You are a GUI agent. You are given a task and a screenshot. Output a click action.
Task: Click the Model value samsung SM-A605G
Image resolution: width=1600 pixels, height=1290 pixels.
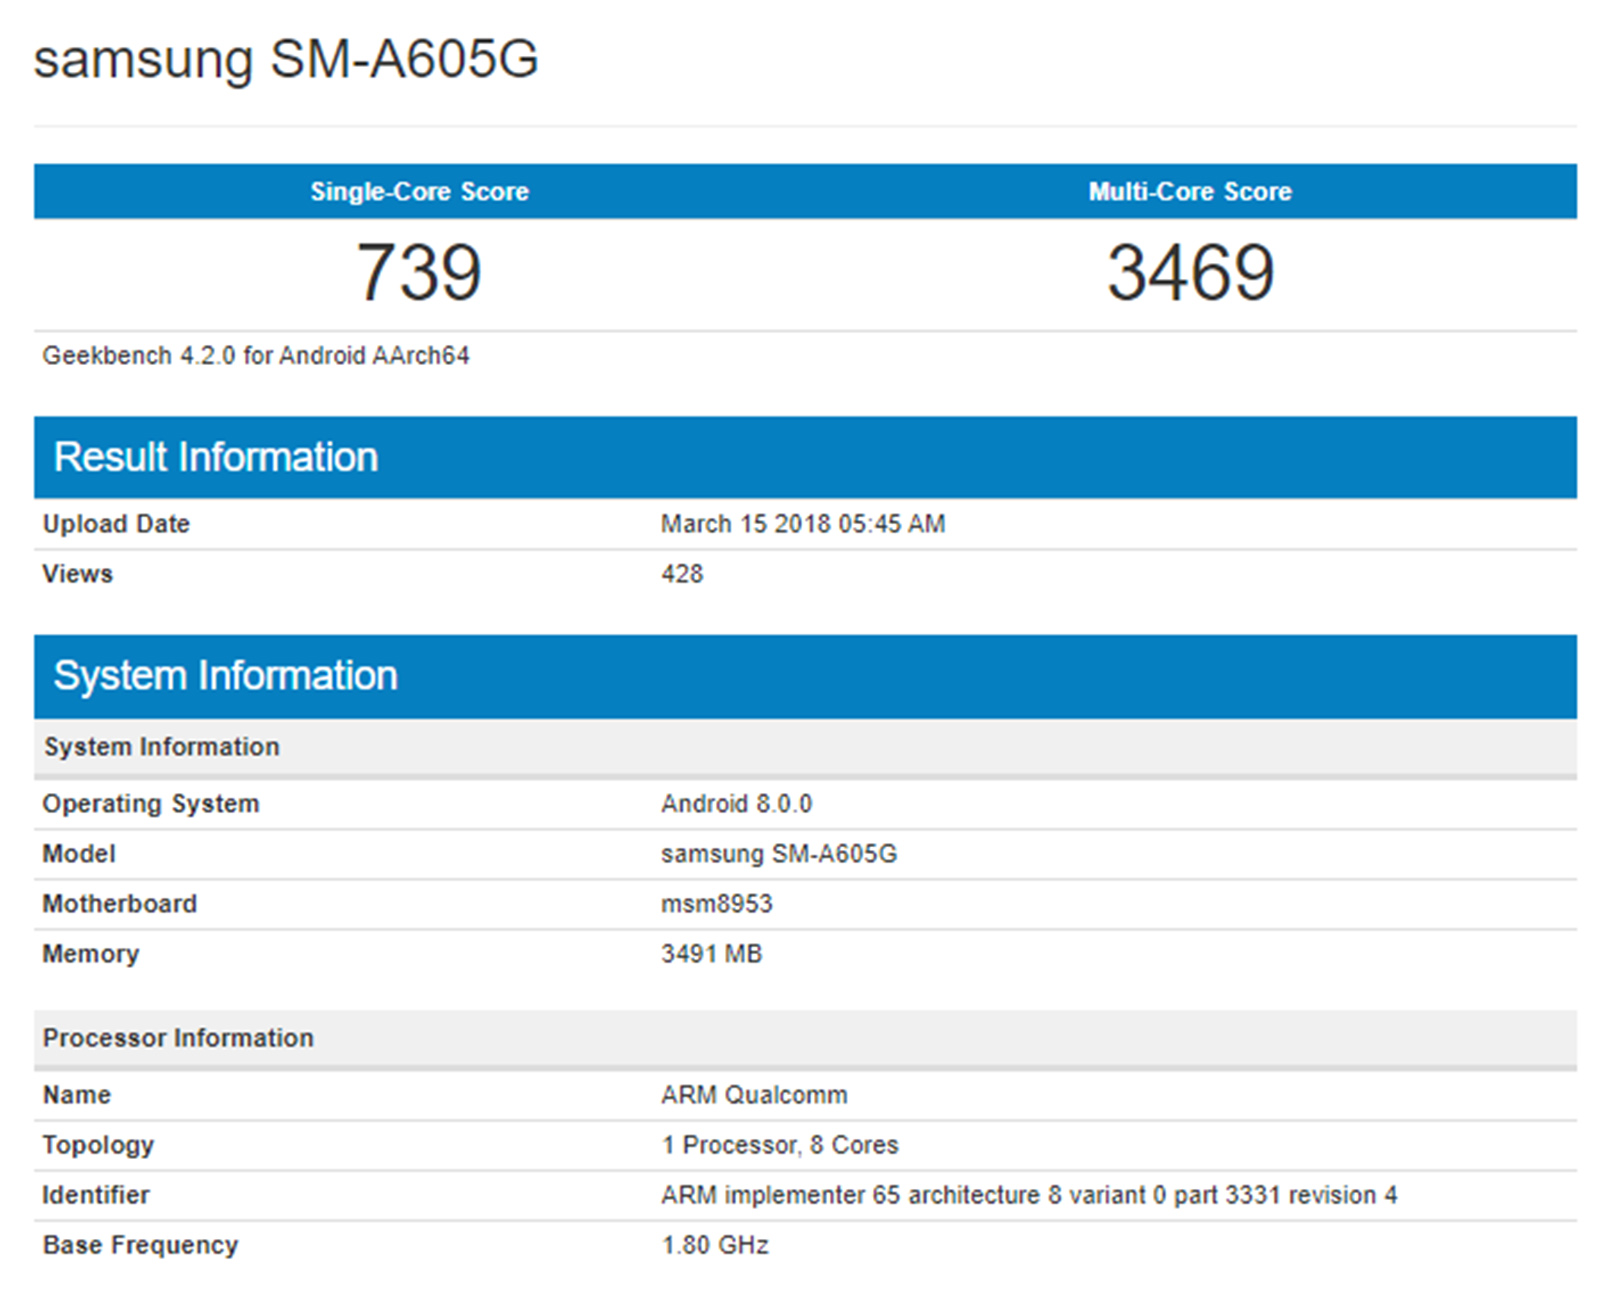coord(778,854)
